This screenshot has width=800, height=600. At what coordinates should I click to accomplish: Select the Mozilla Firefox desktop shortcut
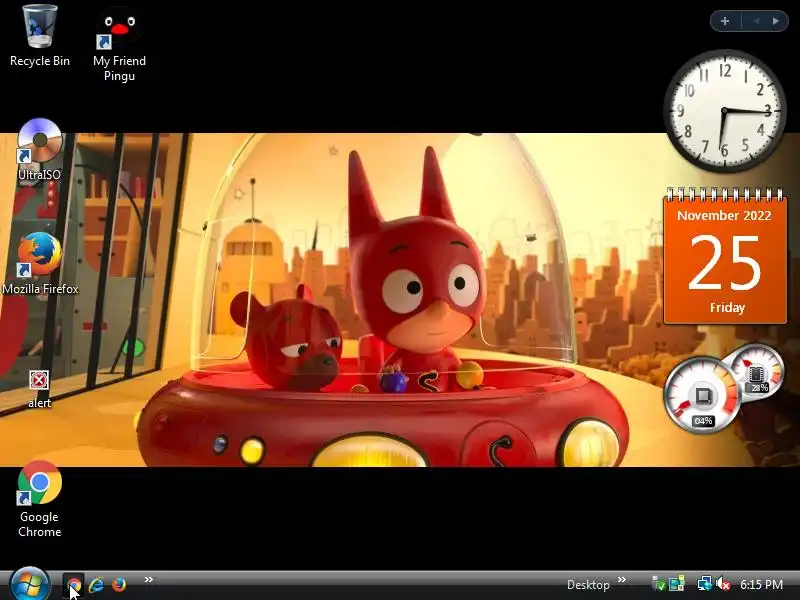click(40, 264)
